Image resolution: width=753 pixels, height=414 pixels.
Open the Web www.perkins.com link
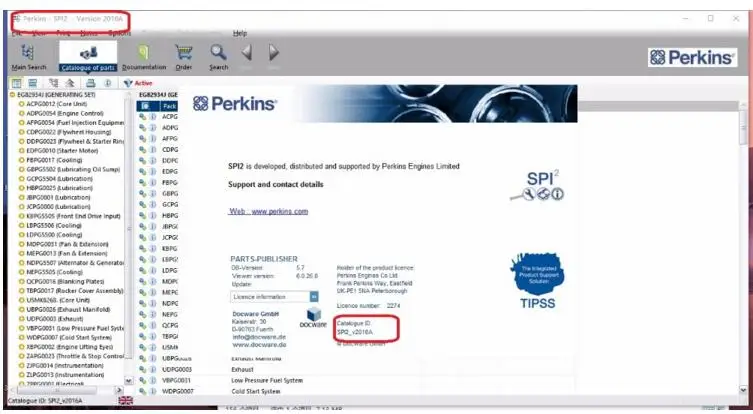268,211
